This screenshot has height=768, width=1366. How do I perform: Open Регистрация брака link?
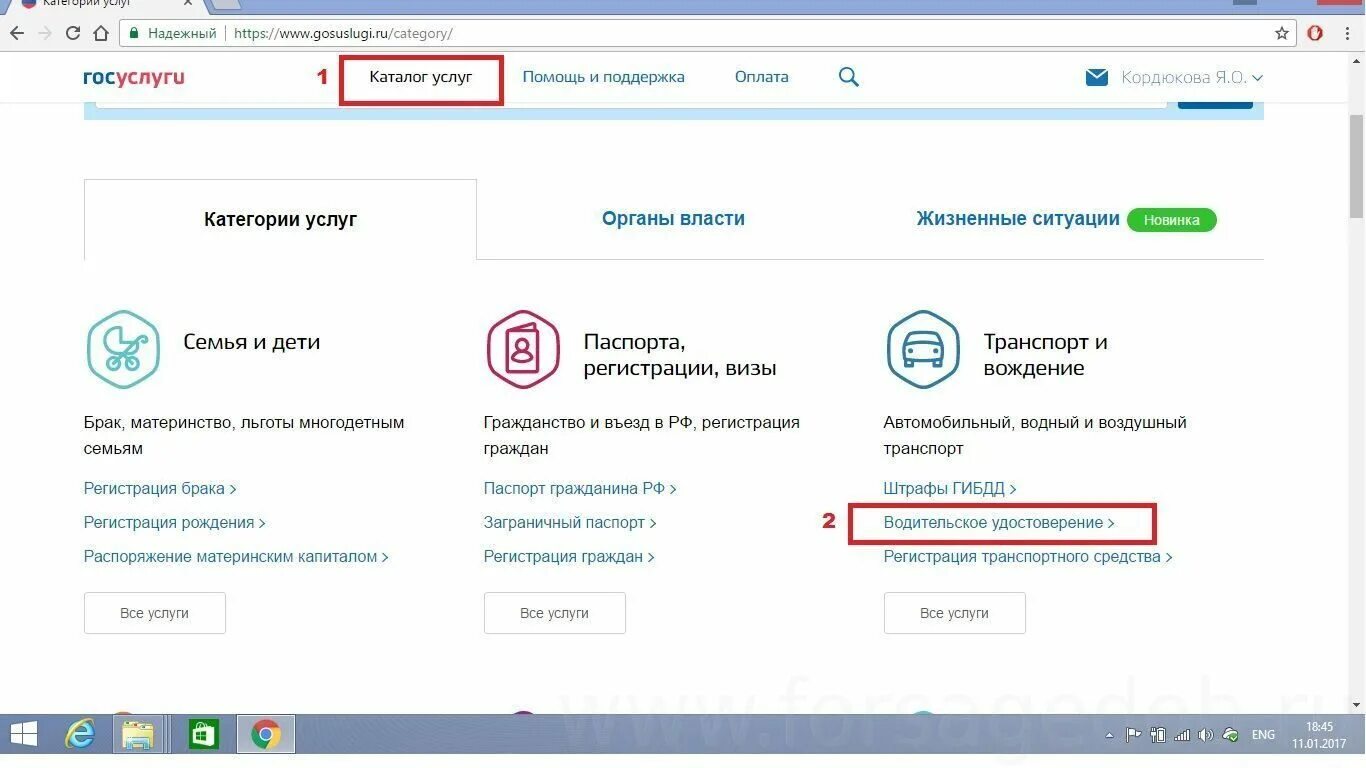160,489
